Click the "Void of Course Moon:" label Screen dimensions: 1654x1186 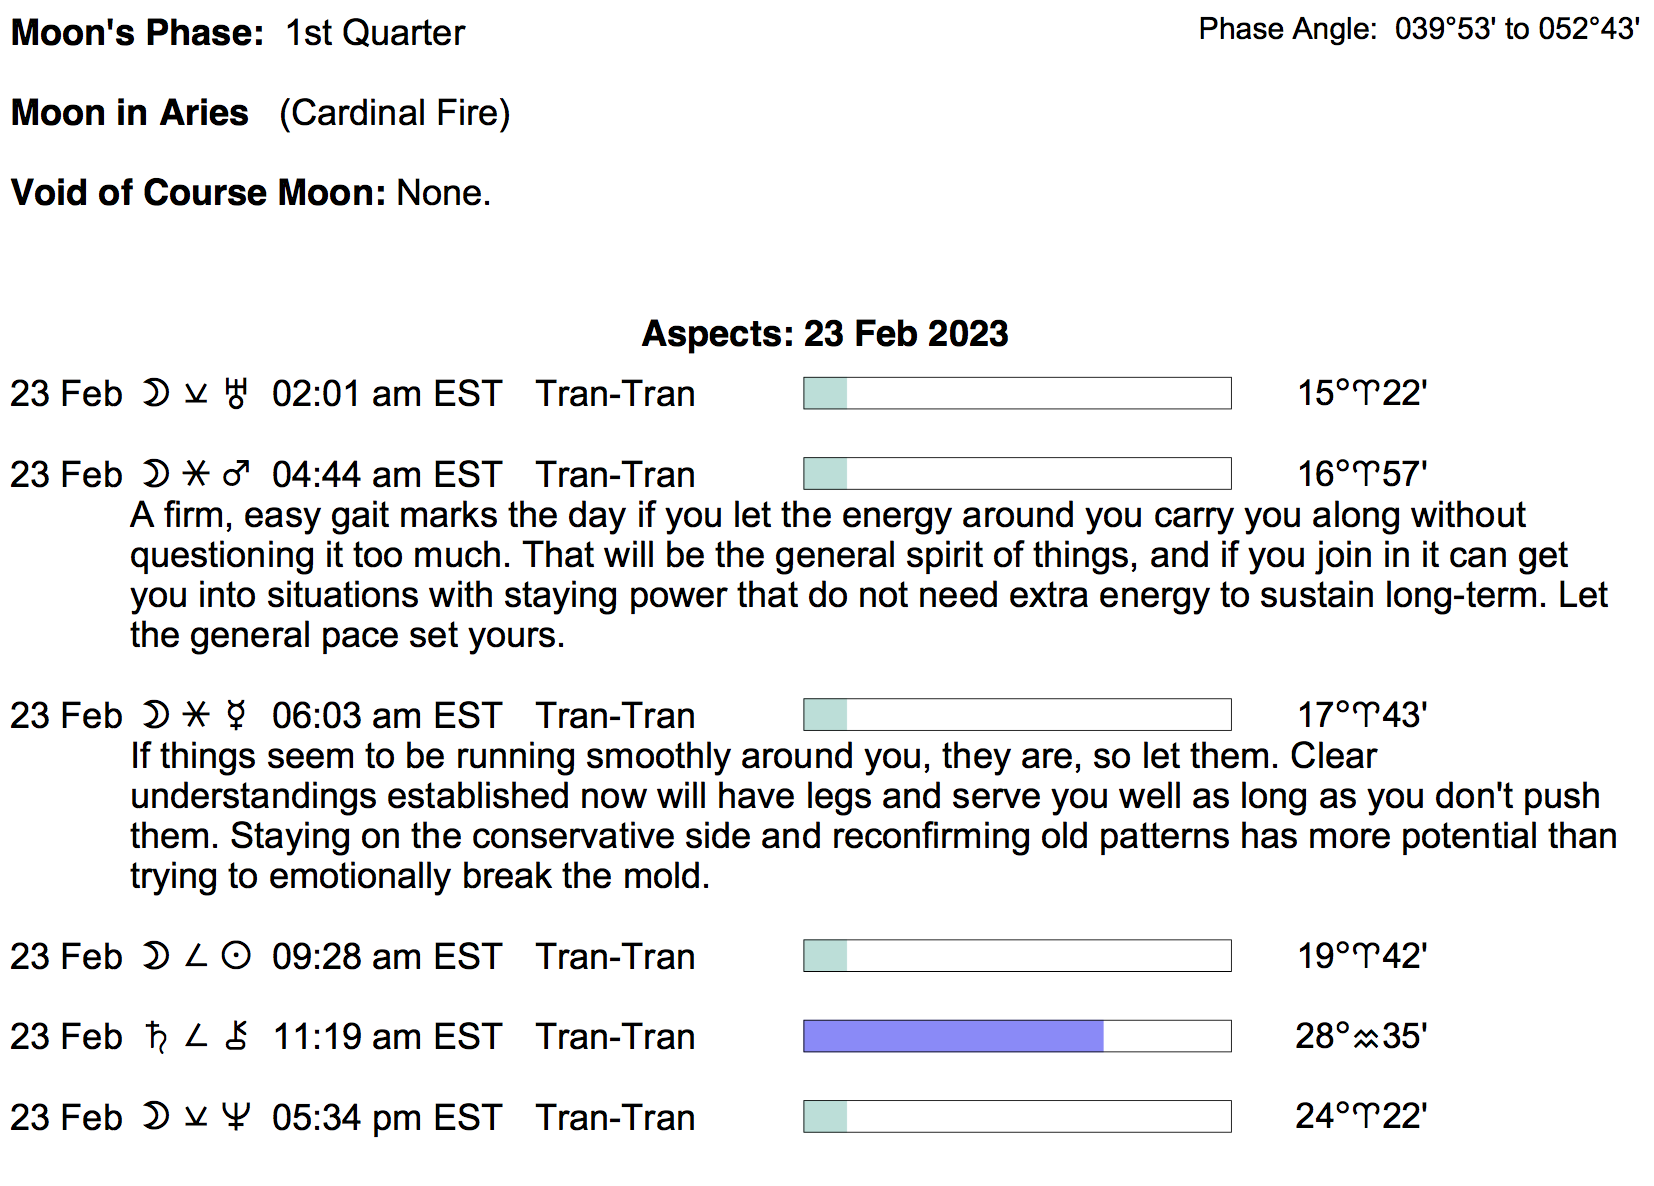(198, 193)
